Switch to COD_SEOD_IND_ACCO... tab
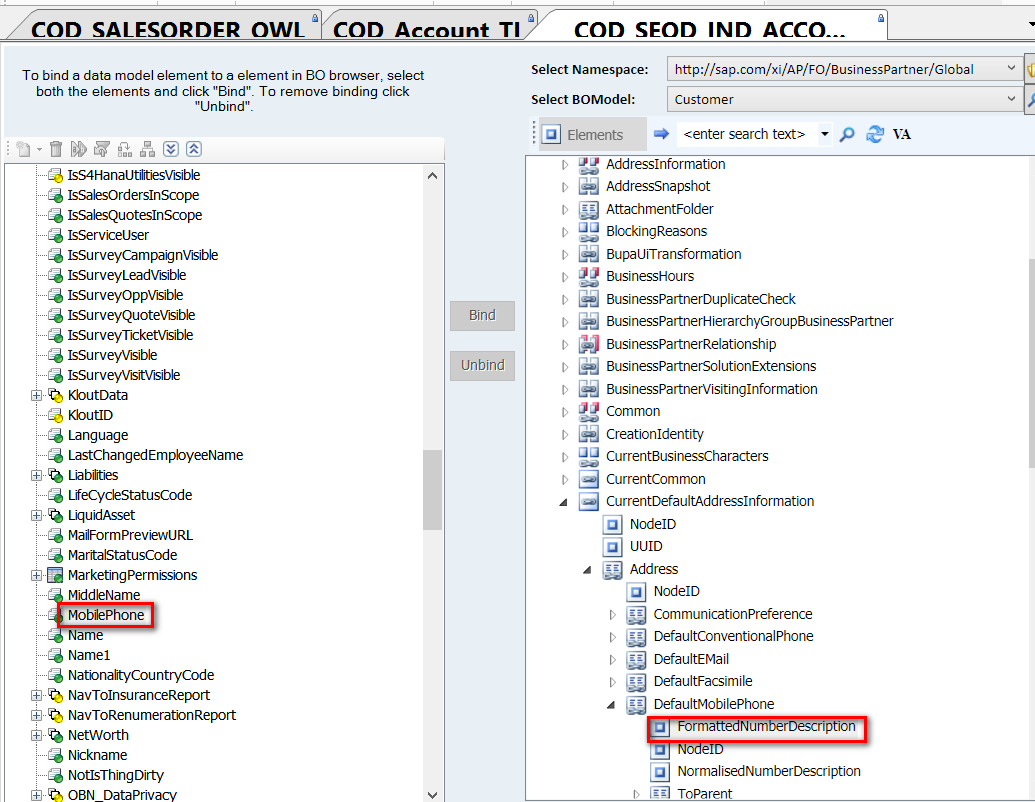This screenshot has width=1035, height=802. click(x=710, y=28)
